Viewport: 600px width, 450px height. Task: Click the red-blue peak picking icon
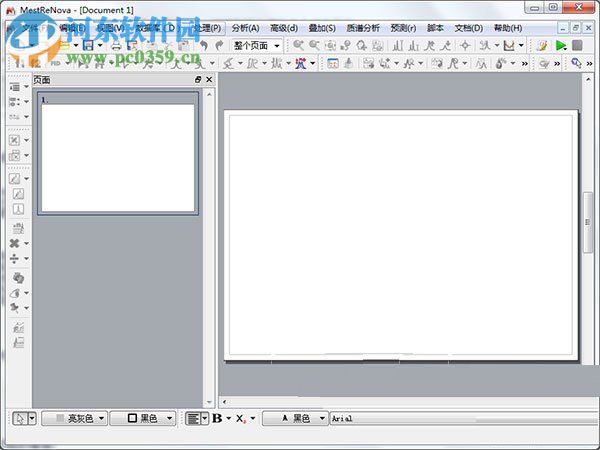click(301, 63)
